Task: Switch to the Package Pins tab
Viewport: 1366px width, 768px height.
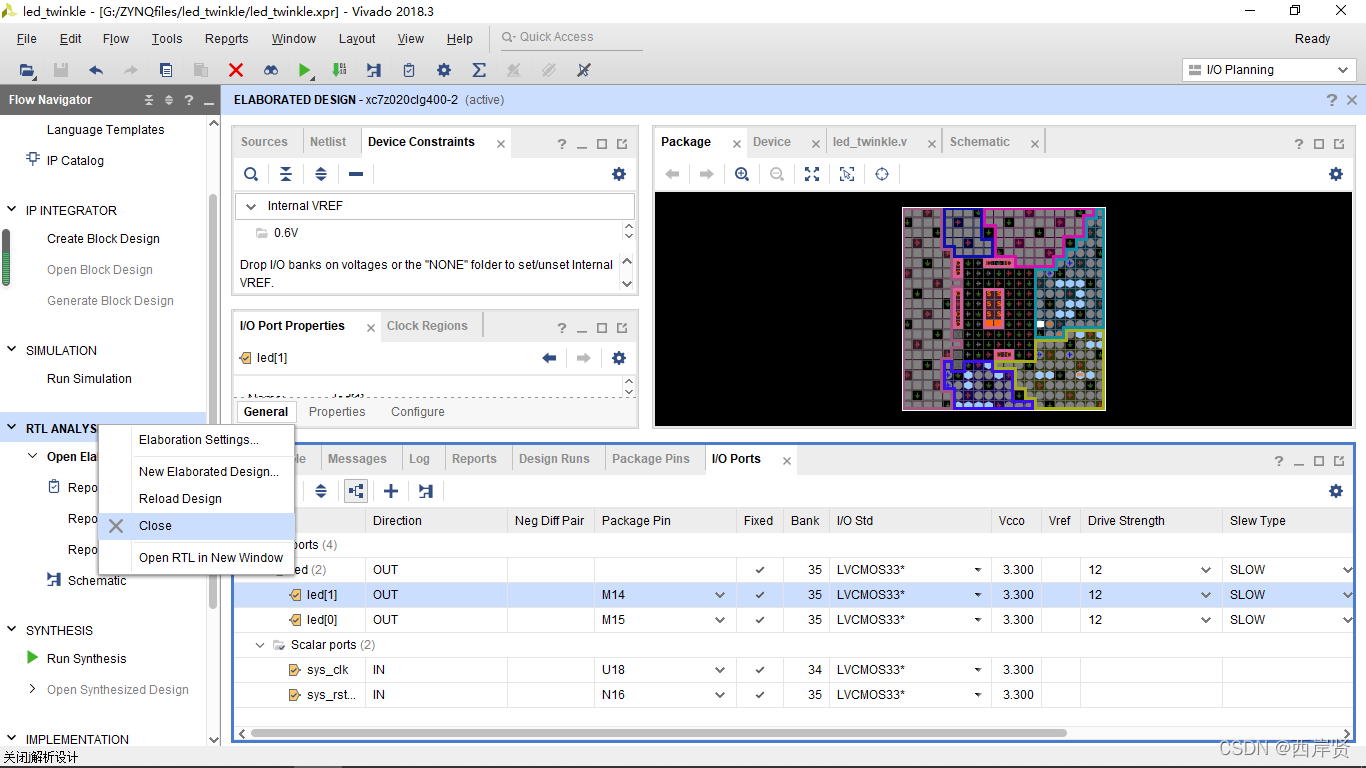Action: click(651, 459)
